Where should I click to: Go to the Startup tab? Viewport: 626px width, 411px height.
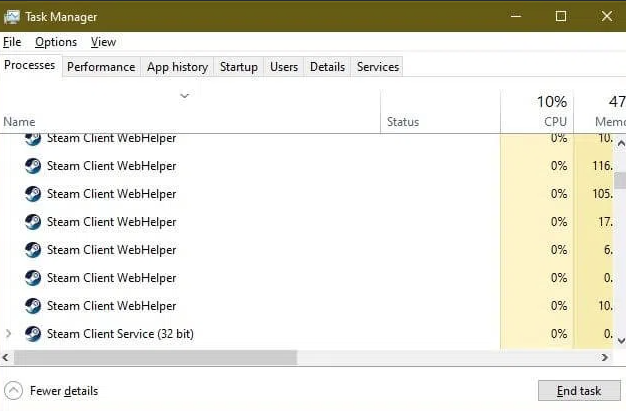239,67
